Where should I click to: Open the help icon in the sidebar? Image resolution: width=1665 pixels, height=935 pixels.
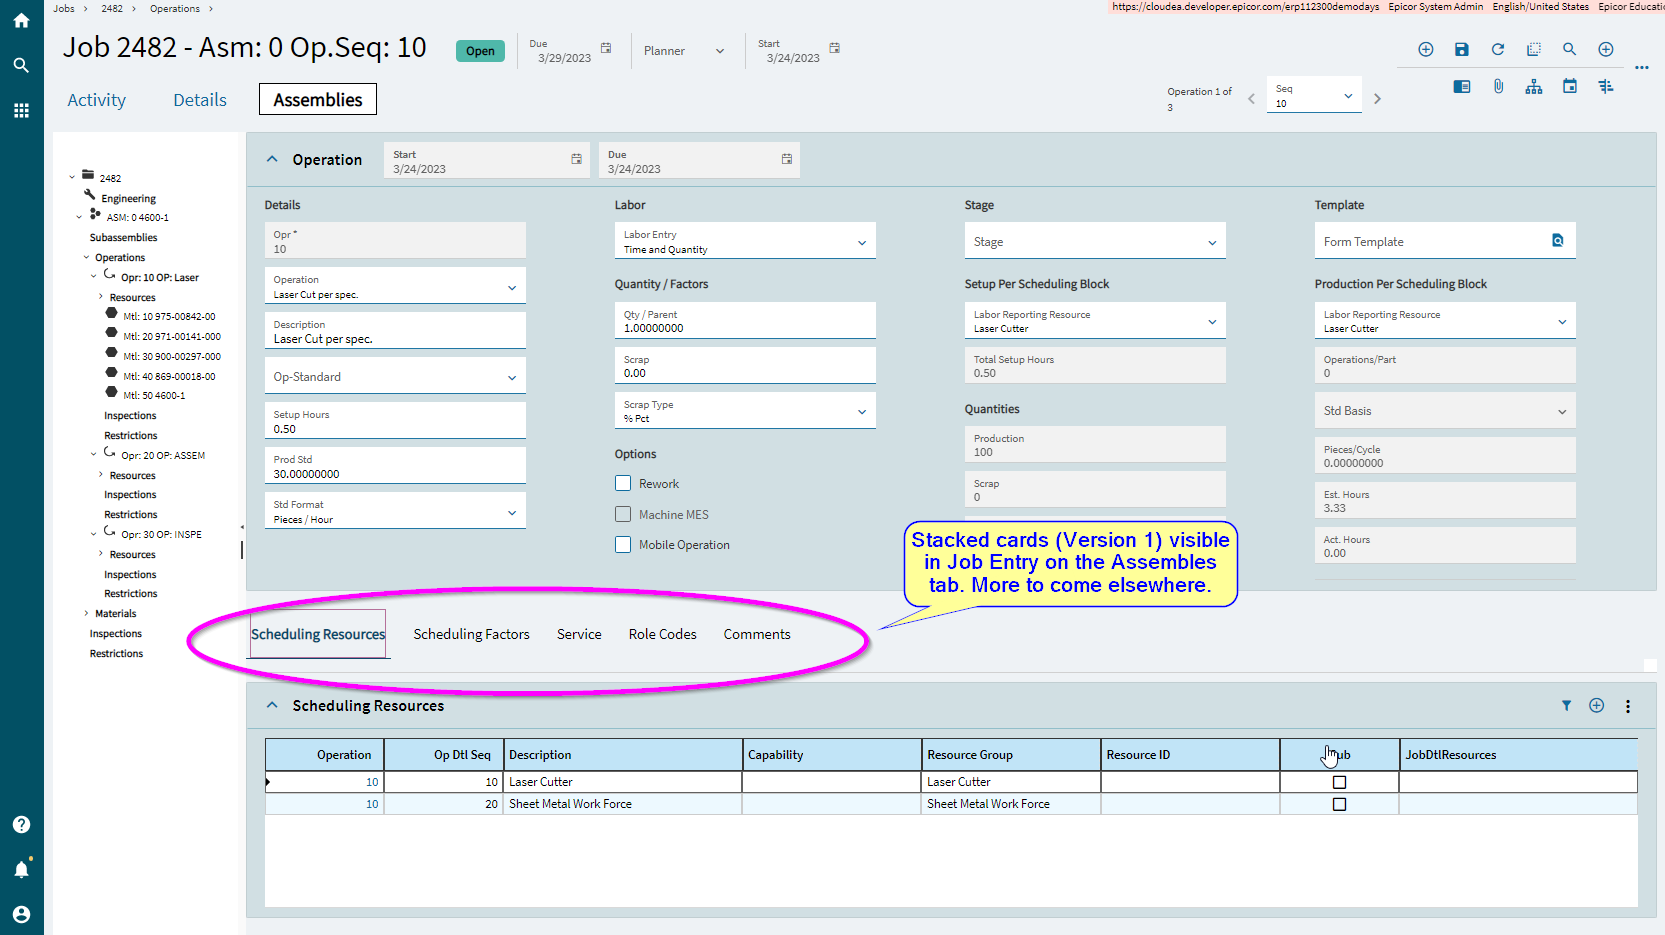[21, 825]
